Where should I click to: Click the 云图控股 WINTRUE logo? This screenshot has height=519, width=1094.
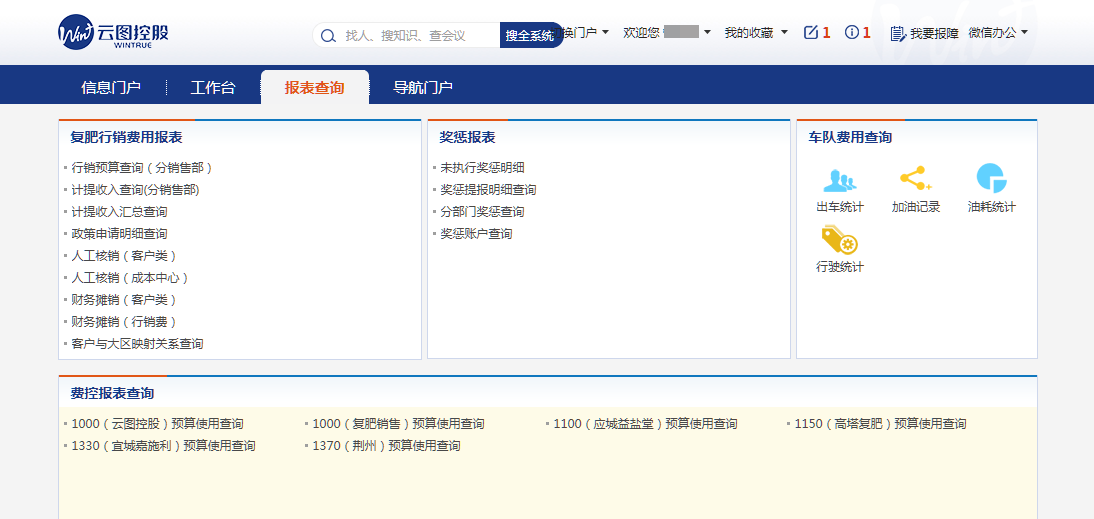(114, 33)
